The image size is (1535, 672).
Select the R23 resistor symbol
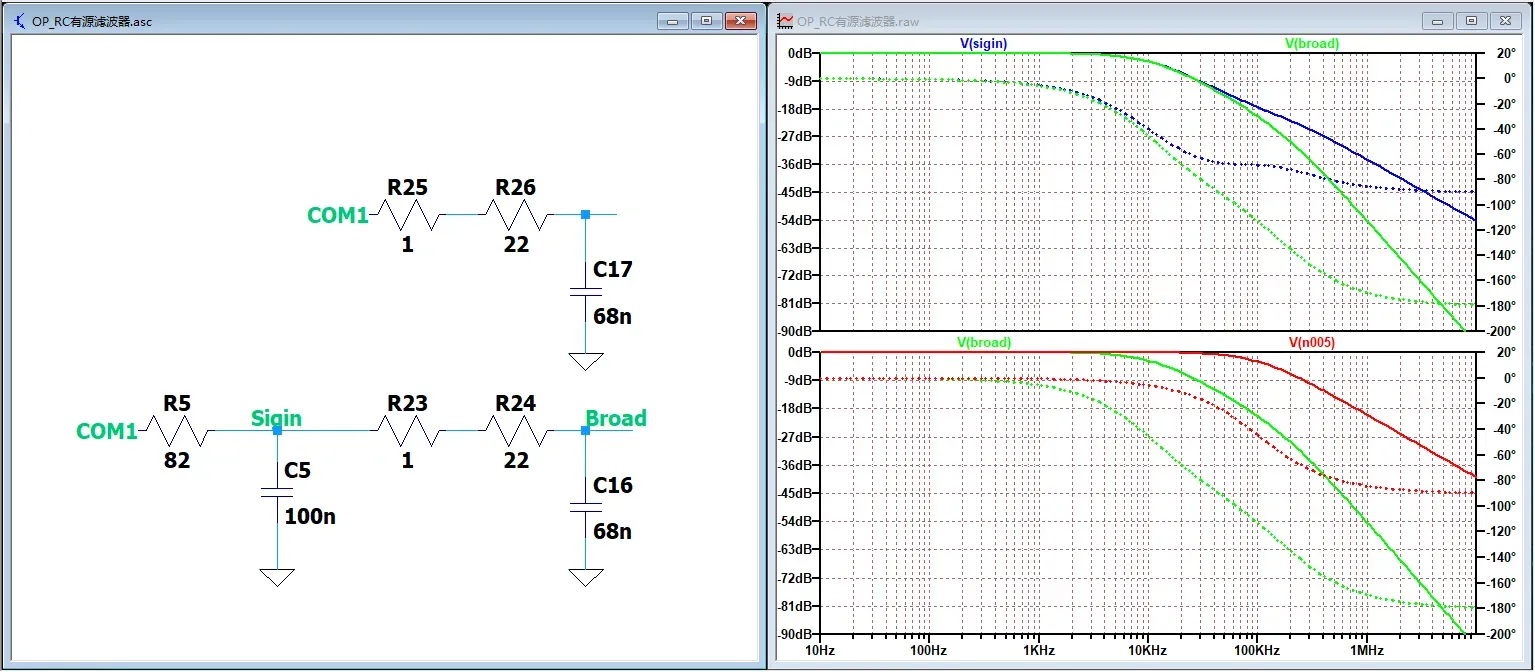(x=408, y=430)
